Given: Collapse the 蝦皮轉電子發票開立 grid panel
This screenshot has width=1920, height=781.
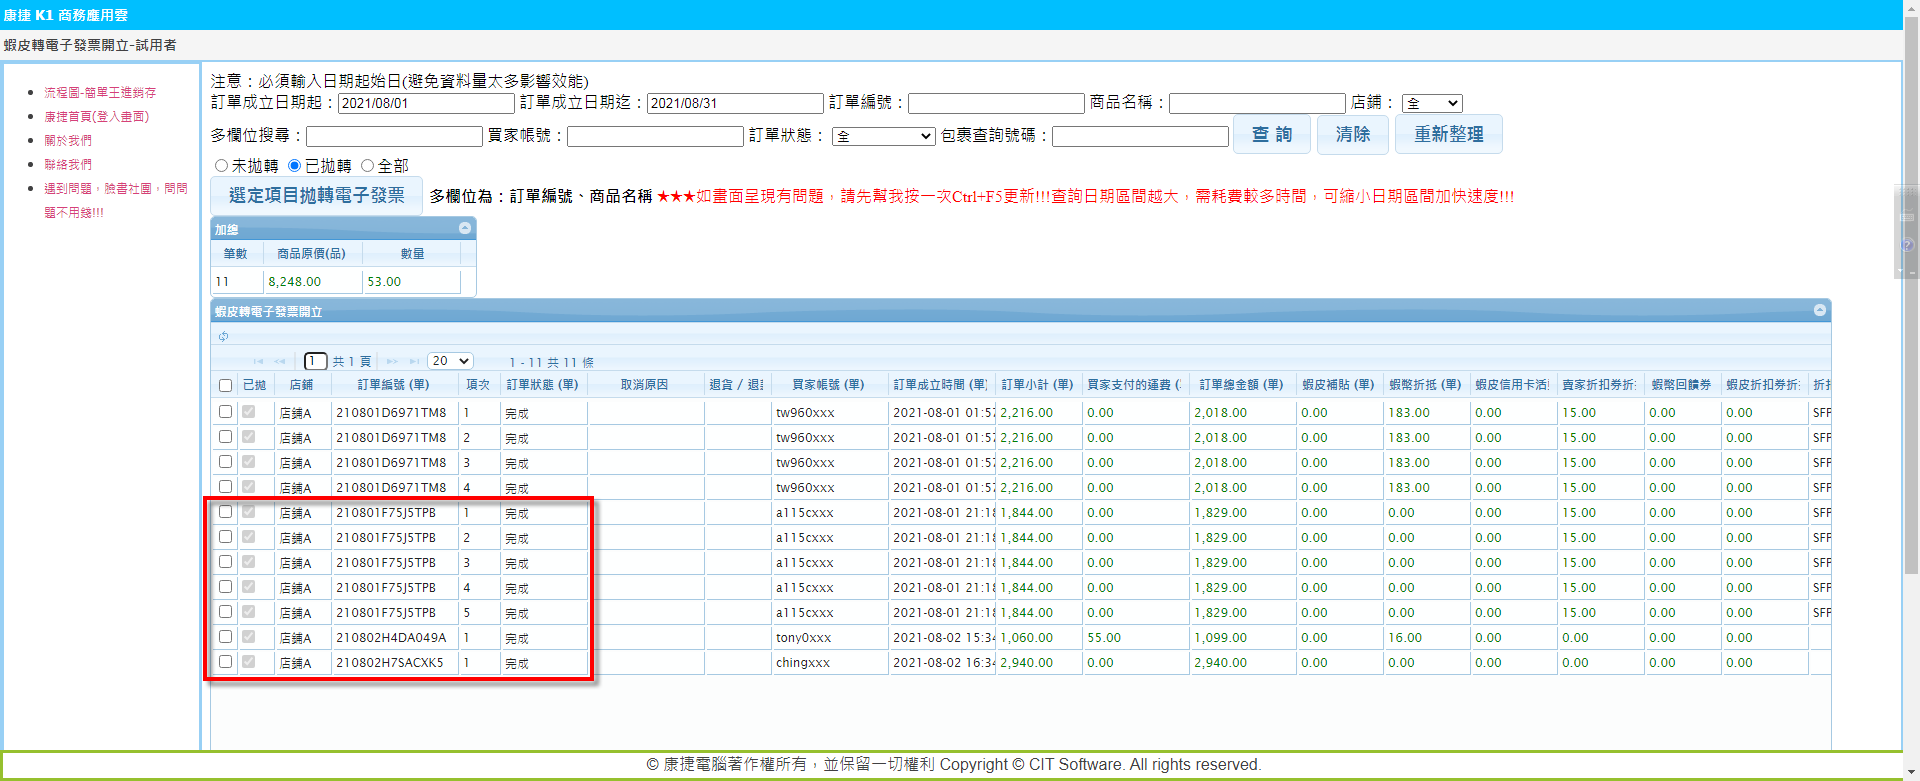Looking at the screenshot, I should tap(1820, 311).
